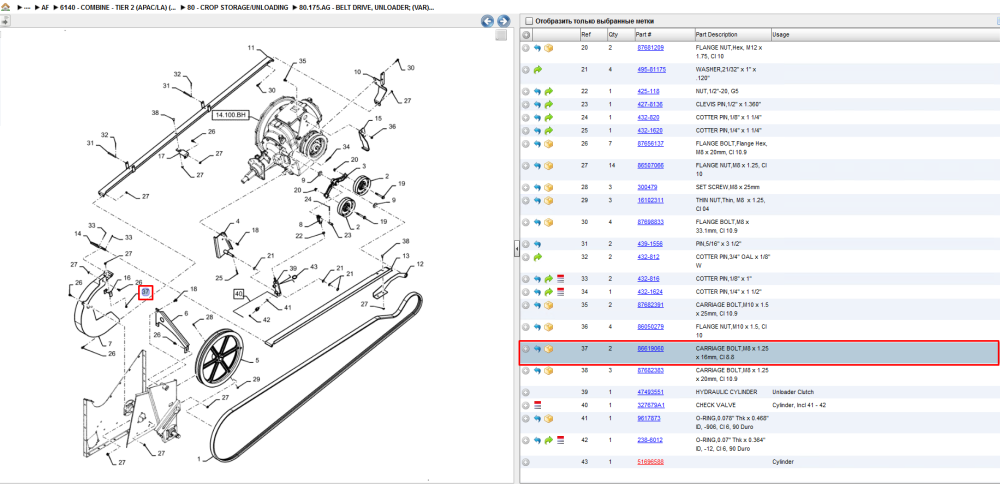The width and height of the screenshot is (1000, 484).
Task: Add ref 31 pin with circle button
Action: (x=526, y=244)
